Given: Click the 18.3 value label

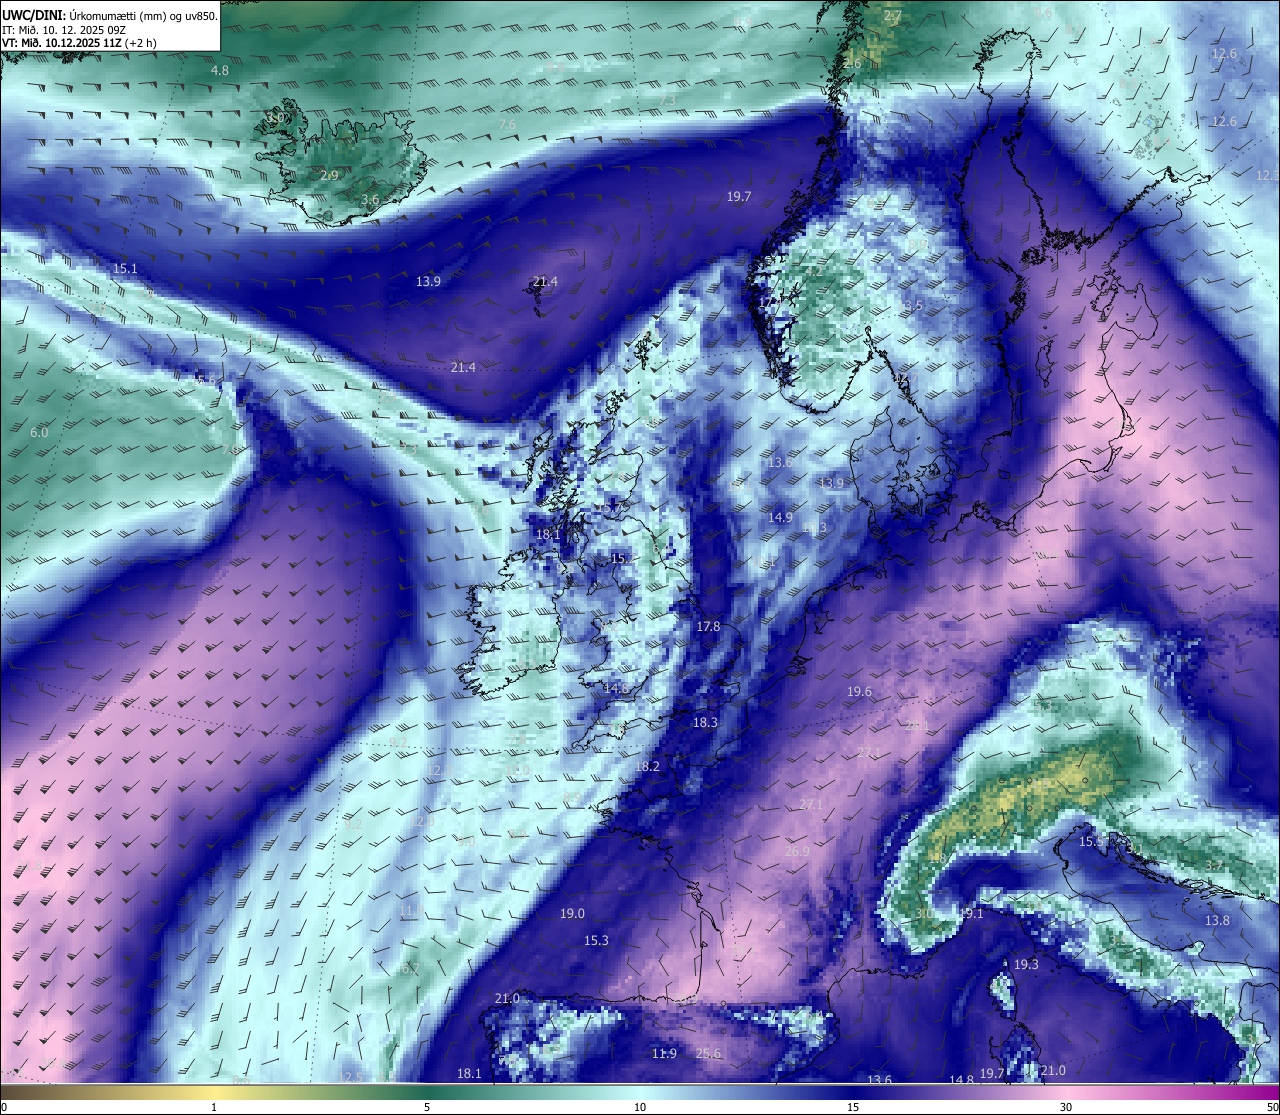Looking at the screenshot, I should [705, 722].
